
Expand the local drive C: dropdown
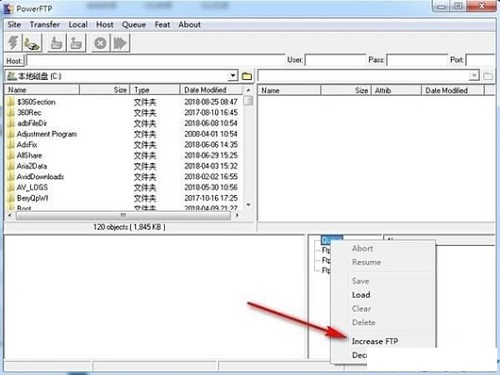233,76
